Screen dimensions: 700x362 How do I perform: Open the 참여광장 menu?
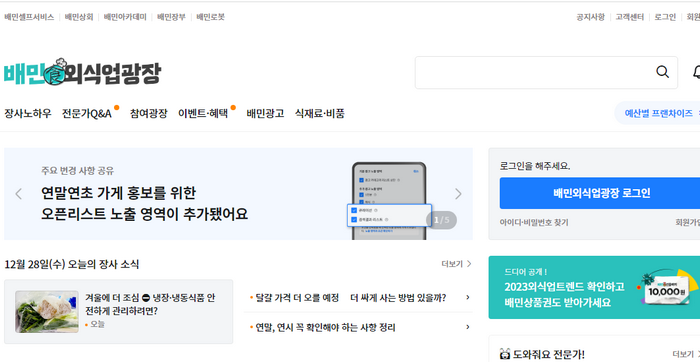[x=149, y=113]
